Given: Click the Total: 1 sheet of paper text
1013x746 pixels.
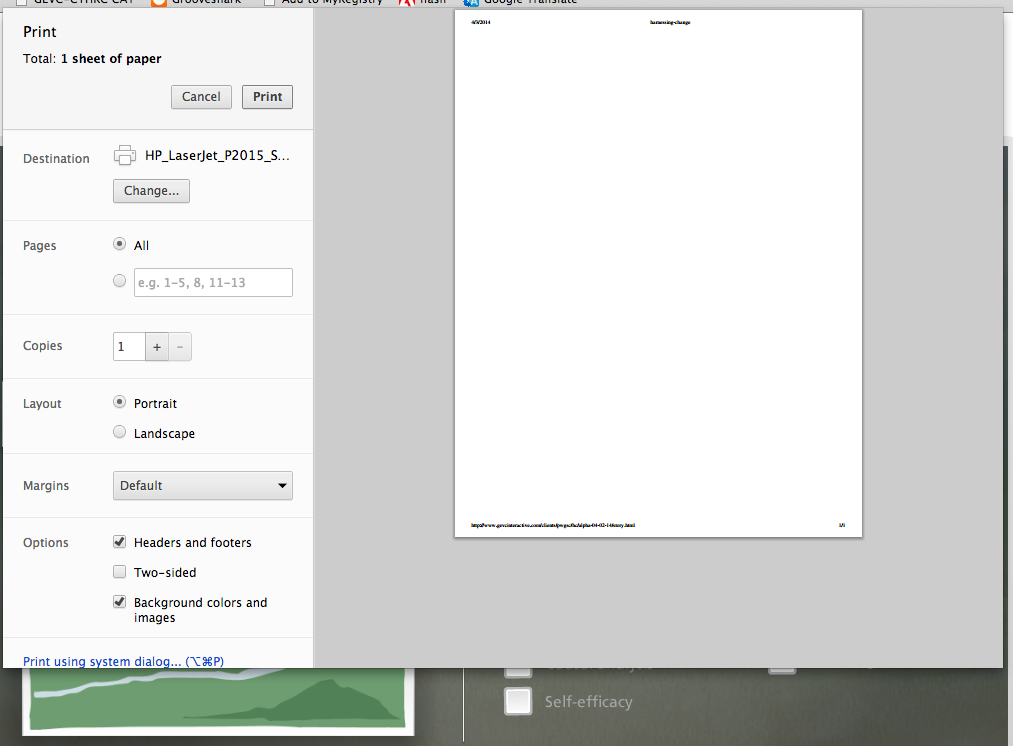Looking at the screenshot, I should [92, 59].
